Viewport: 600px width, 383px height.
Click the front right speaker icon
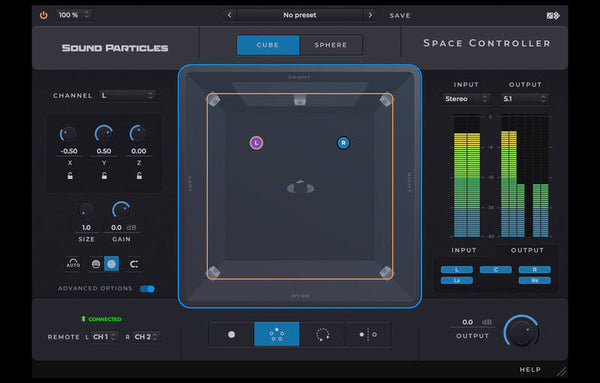[386, 100]
